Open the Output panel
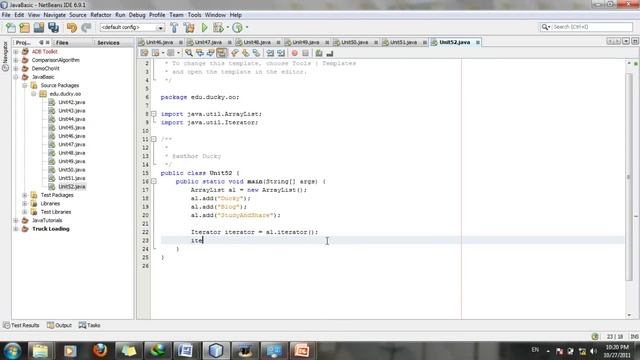Viewport: 640px width, 360px height. (59, 325)
